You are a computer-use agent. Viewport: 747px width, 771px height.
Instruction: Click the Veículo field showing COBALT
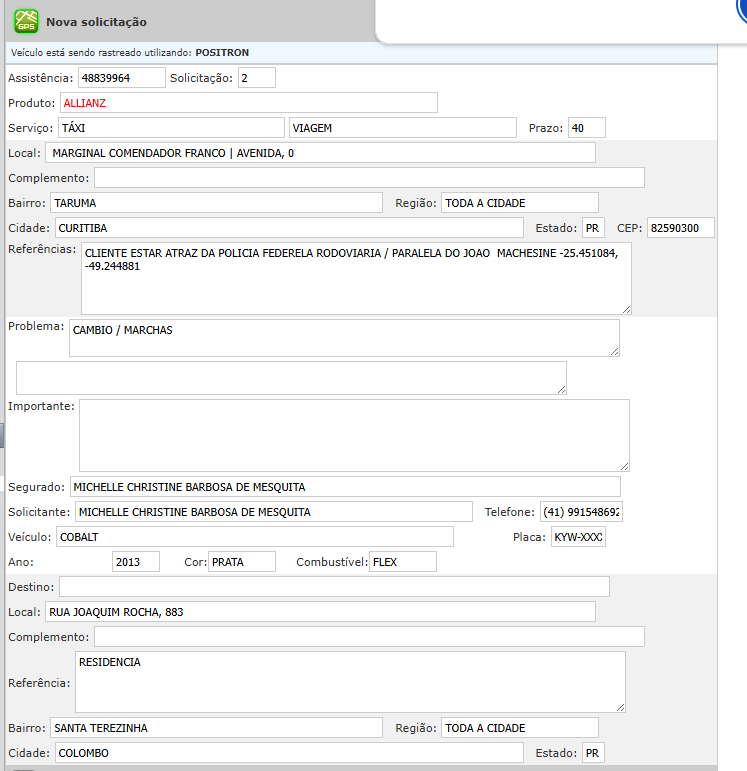(255, 537)
